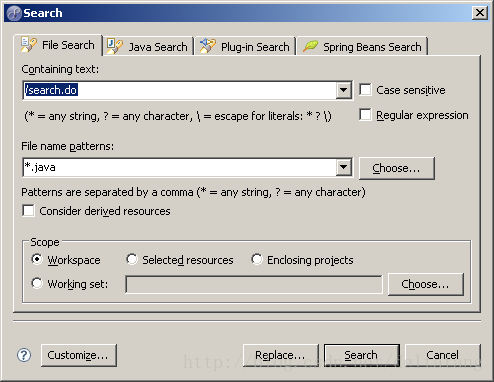Click the Java Search tab icon
The width and height of the screenshot is (494, 382).
click(114, 46)
